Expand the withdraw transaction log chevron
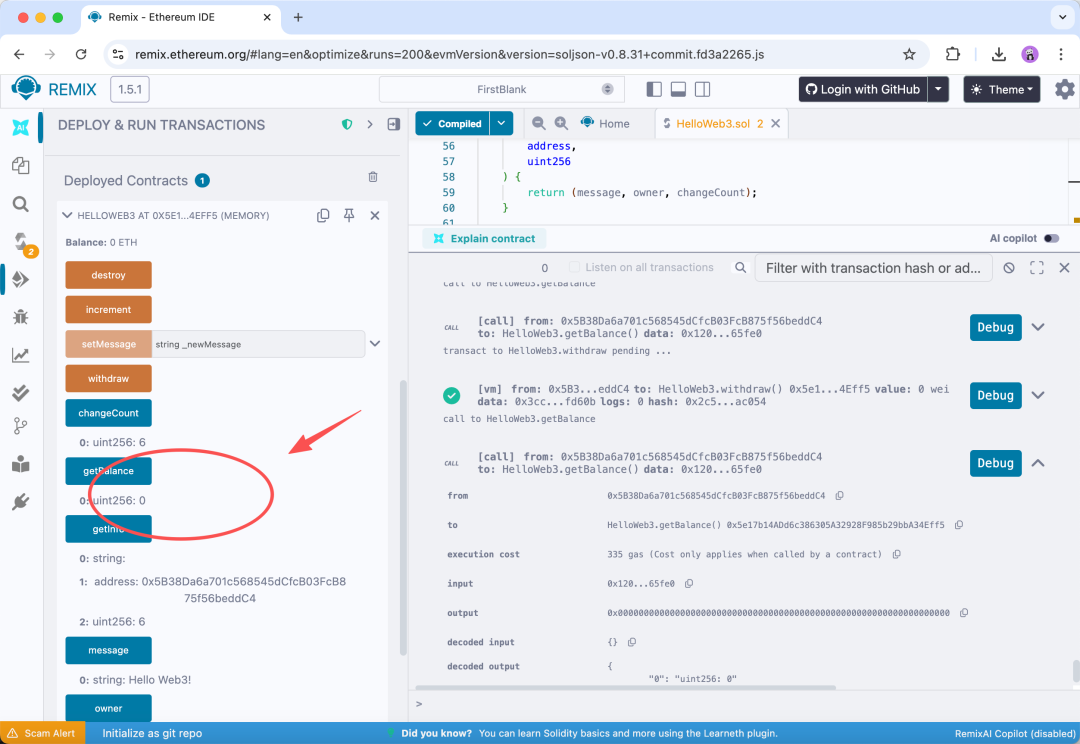 pos(1038,395)
